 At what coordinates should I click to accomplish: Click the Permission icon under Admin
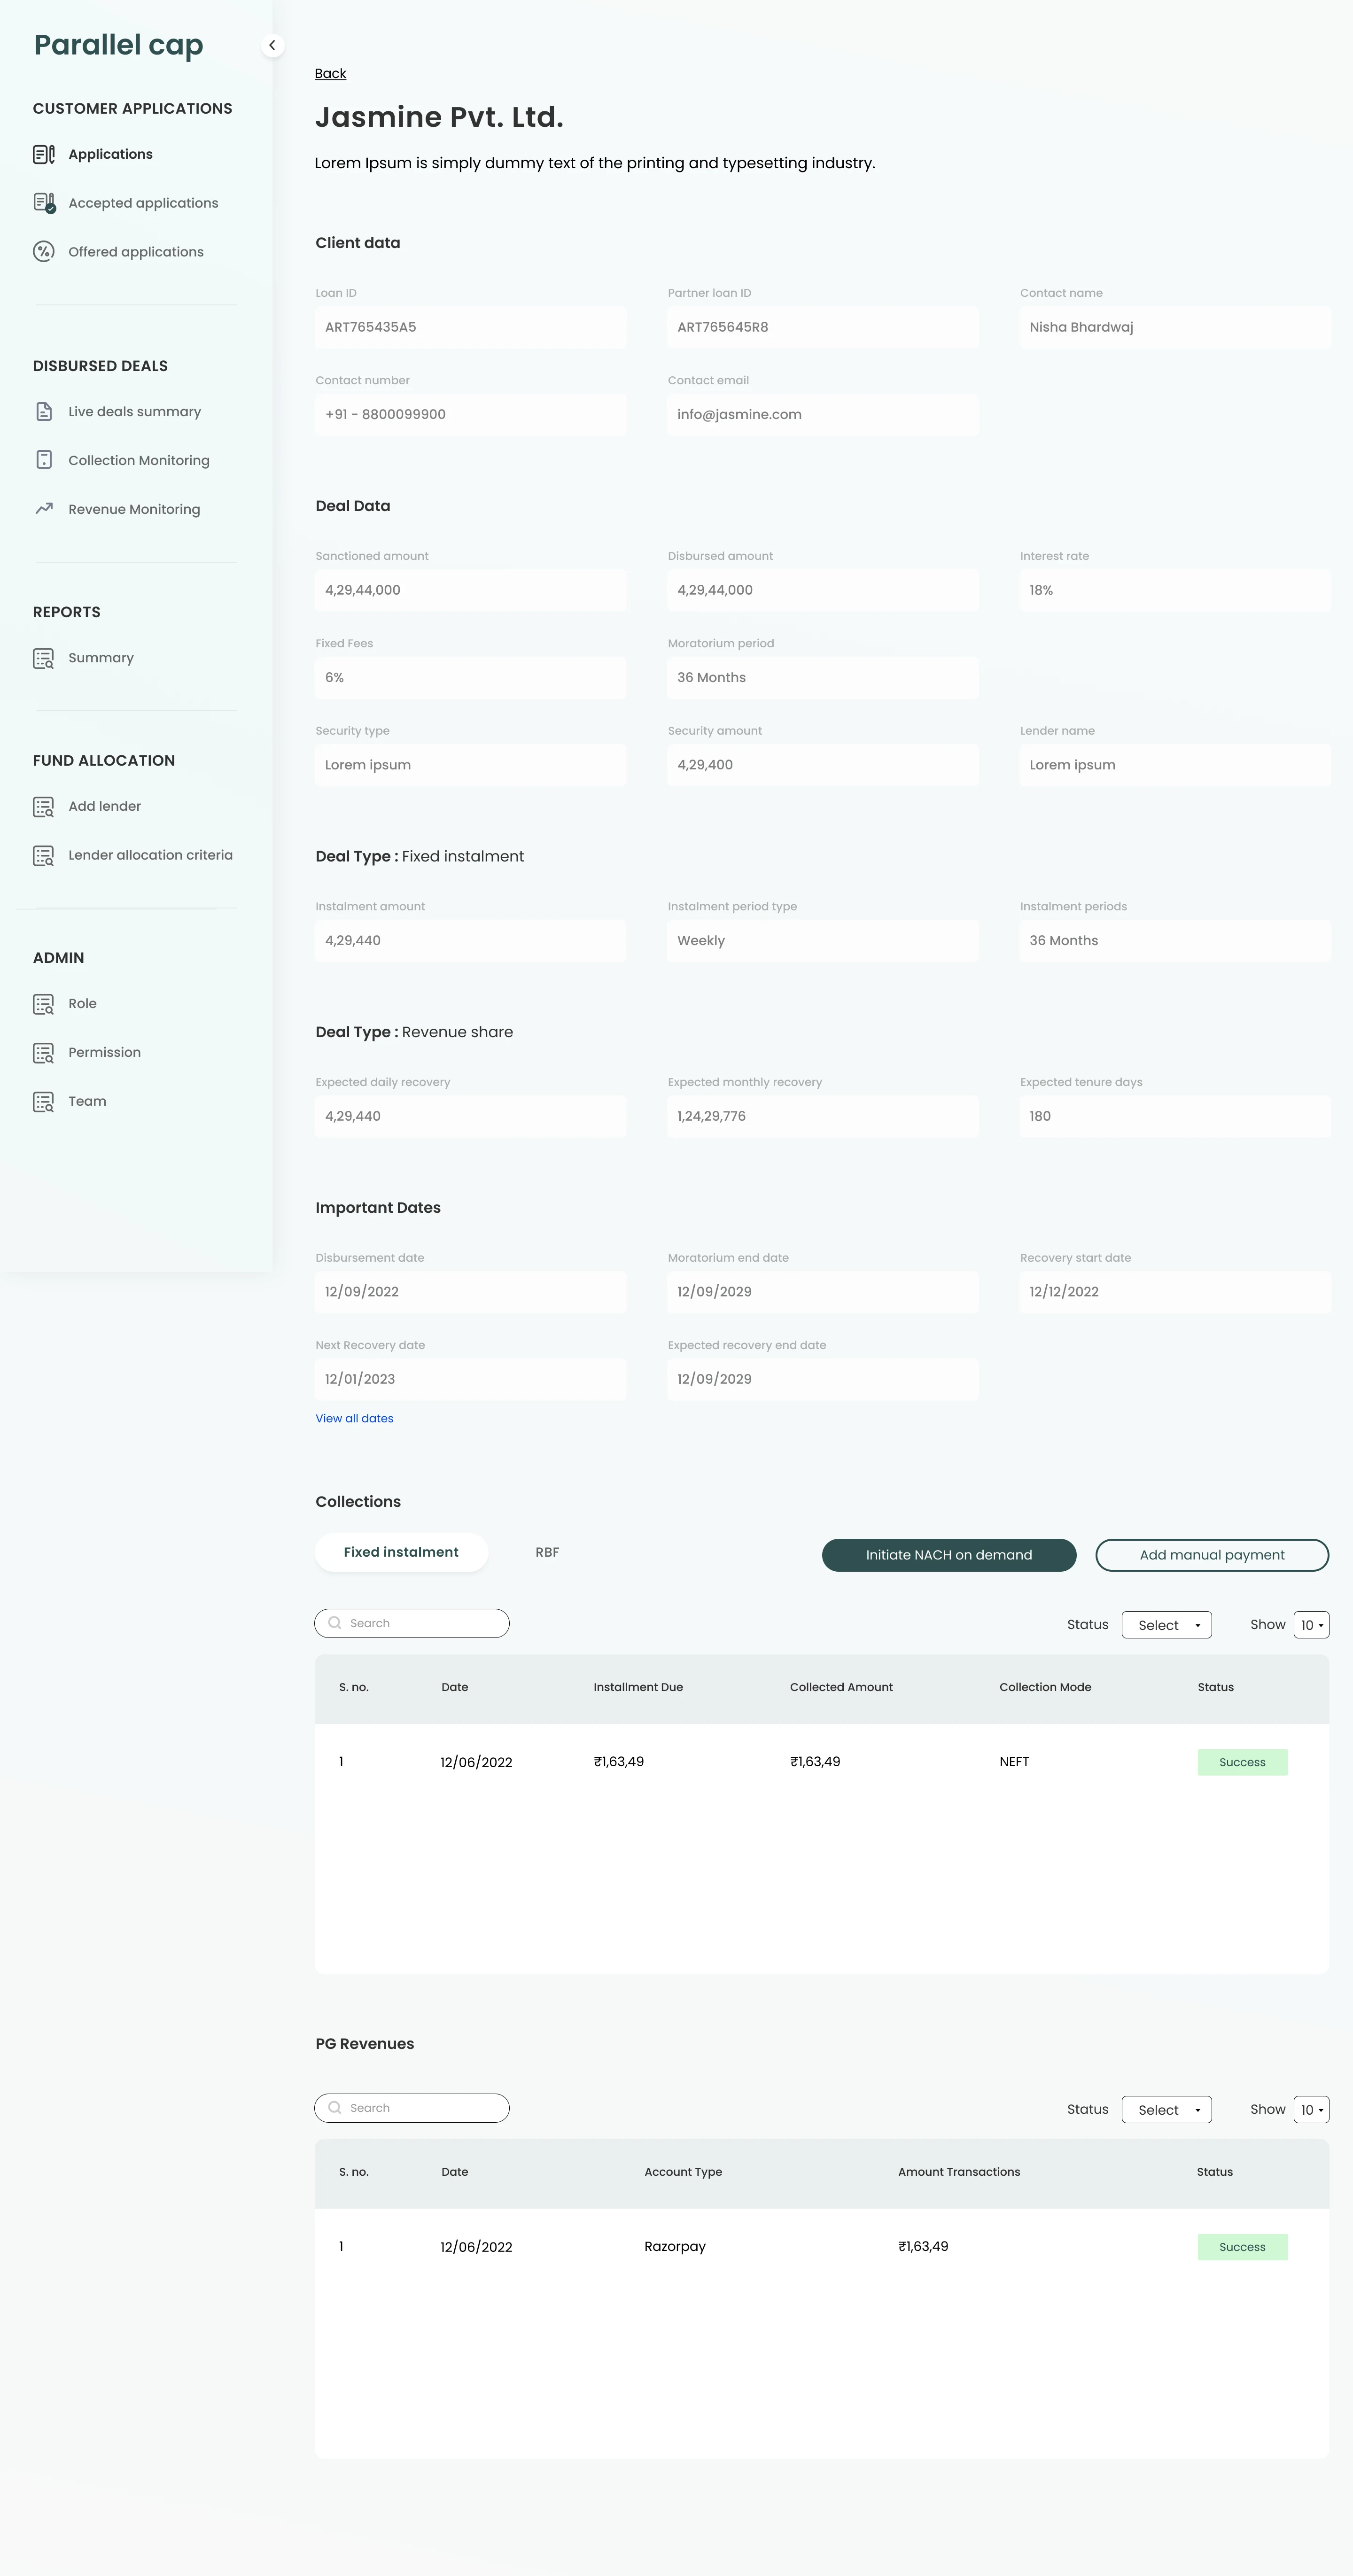pyautogui.click(x=44, y=1053)
